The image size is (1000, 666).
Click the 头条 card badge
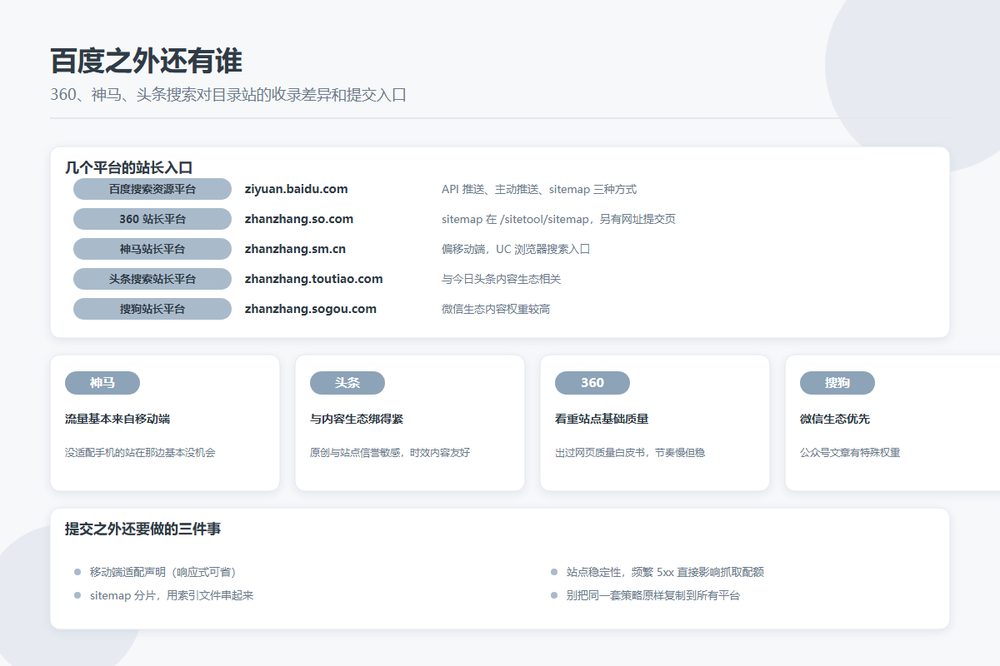pos(347,383)
